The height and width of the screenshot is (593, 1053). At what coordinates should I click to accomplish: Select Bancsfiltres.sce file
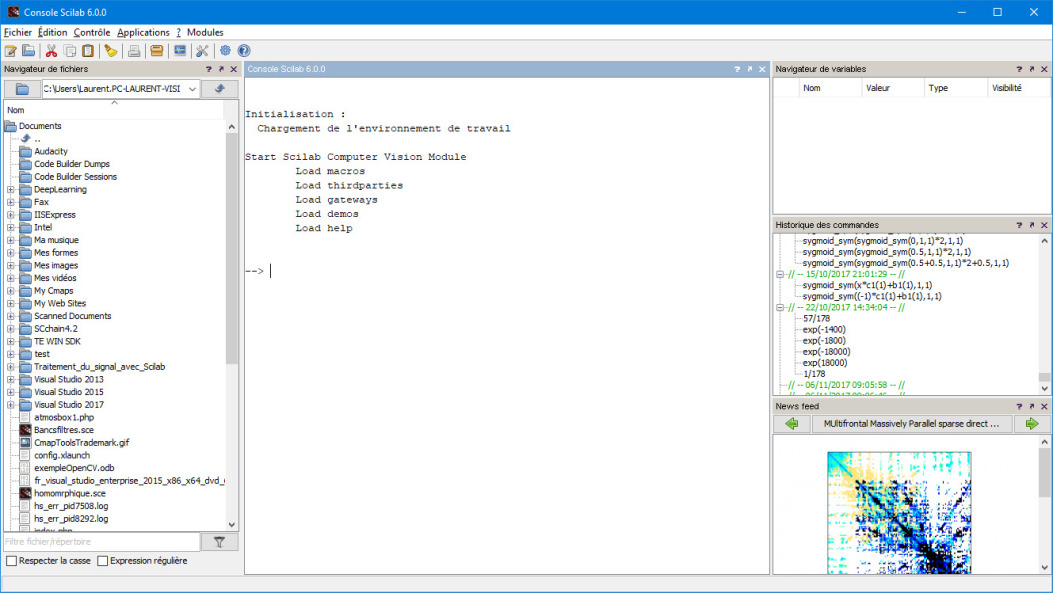pyautogui.click(x=64, y=430)
